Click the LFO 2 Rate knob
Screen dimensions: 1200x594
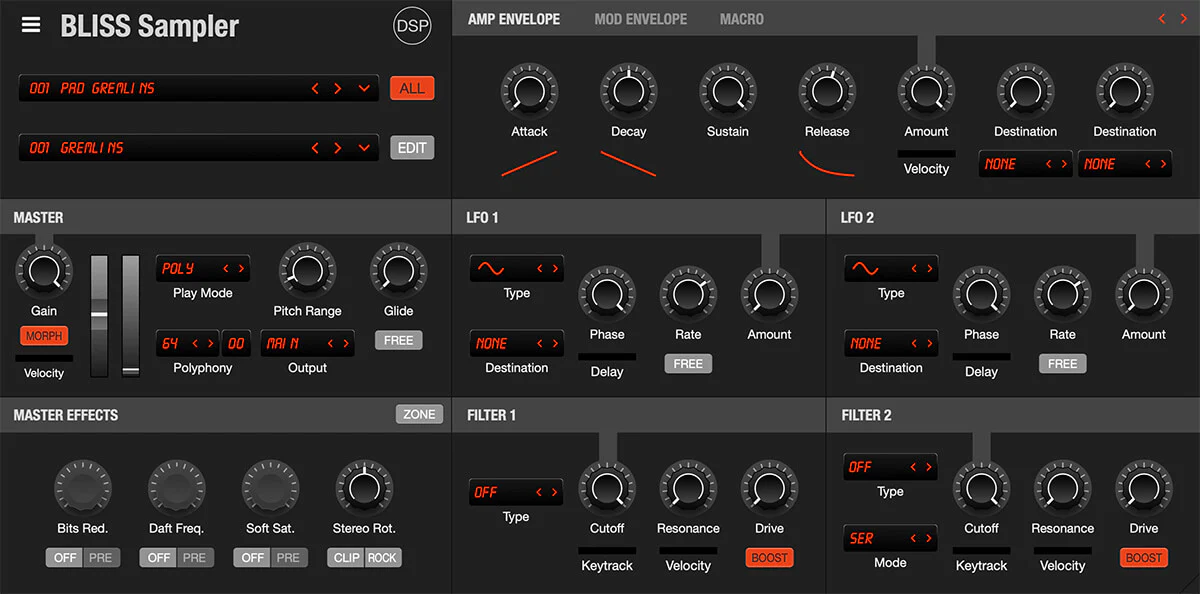pyautogui.click(x=1062, y=294)
